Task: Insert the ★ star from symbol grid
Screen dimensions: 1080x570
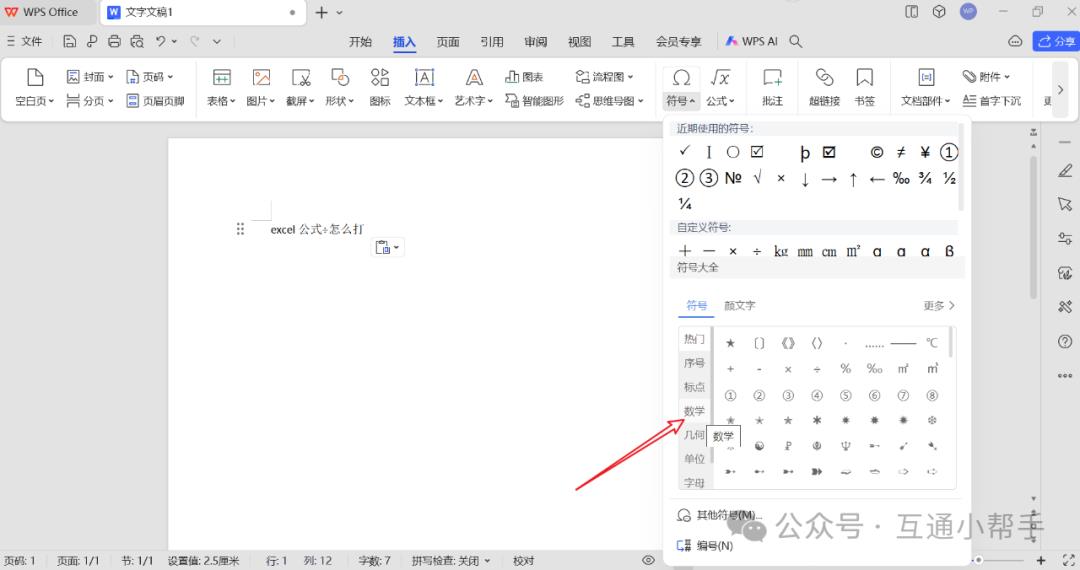Action: (730, 343)
